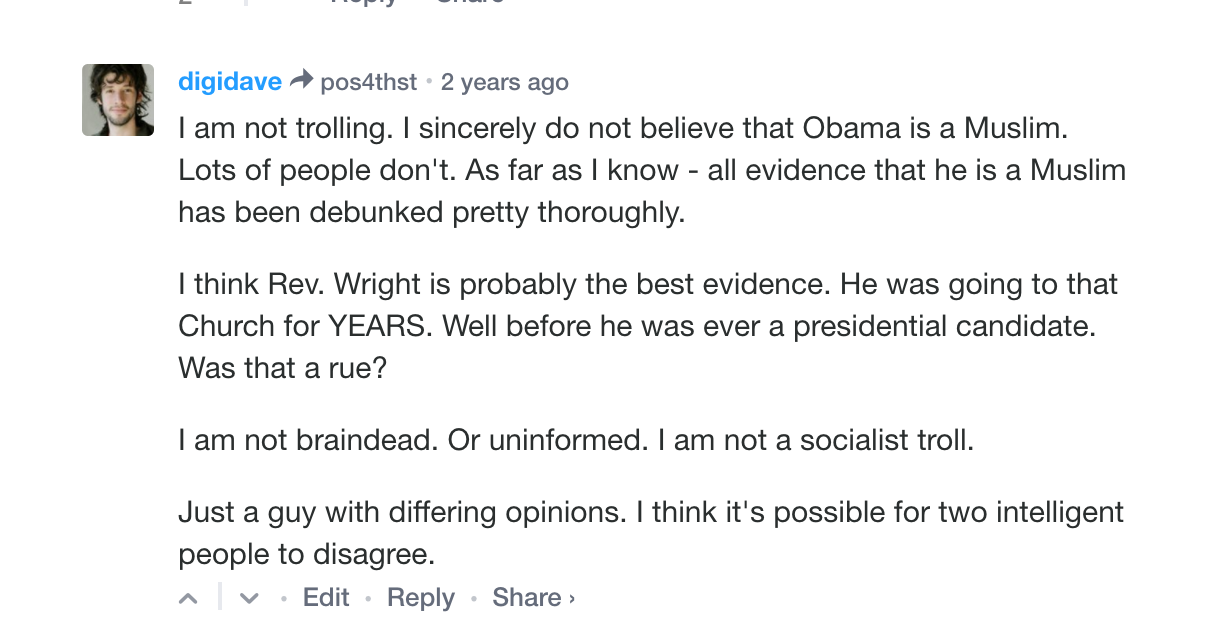This screenshot has width=1218, height=630.
Task: Edit this comment
Action: 326,598
